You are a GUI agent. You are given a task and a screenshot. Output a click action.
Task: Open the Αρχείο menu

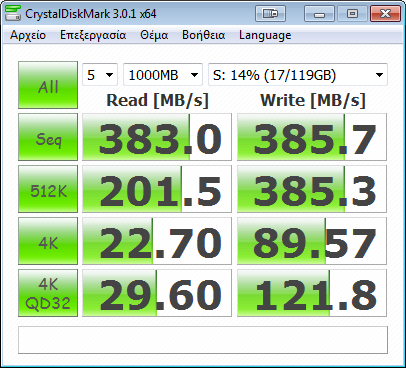[x=28, y=35]
